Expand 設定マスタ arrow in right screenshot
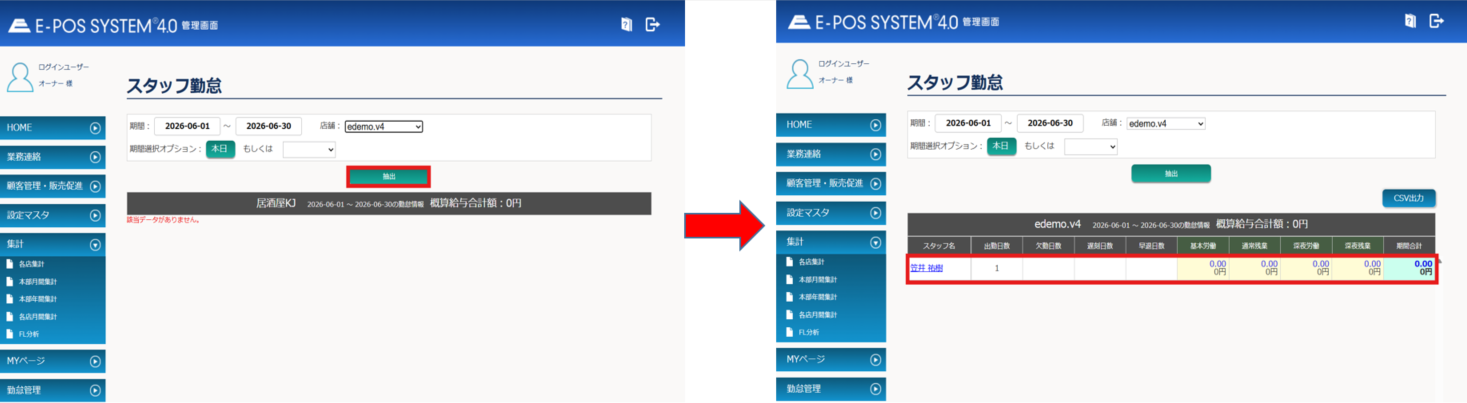 pos(875,212)
